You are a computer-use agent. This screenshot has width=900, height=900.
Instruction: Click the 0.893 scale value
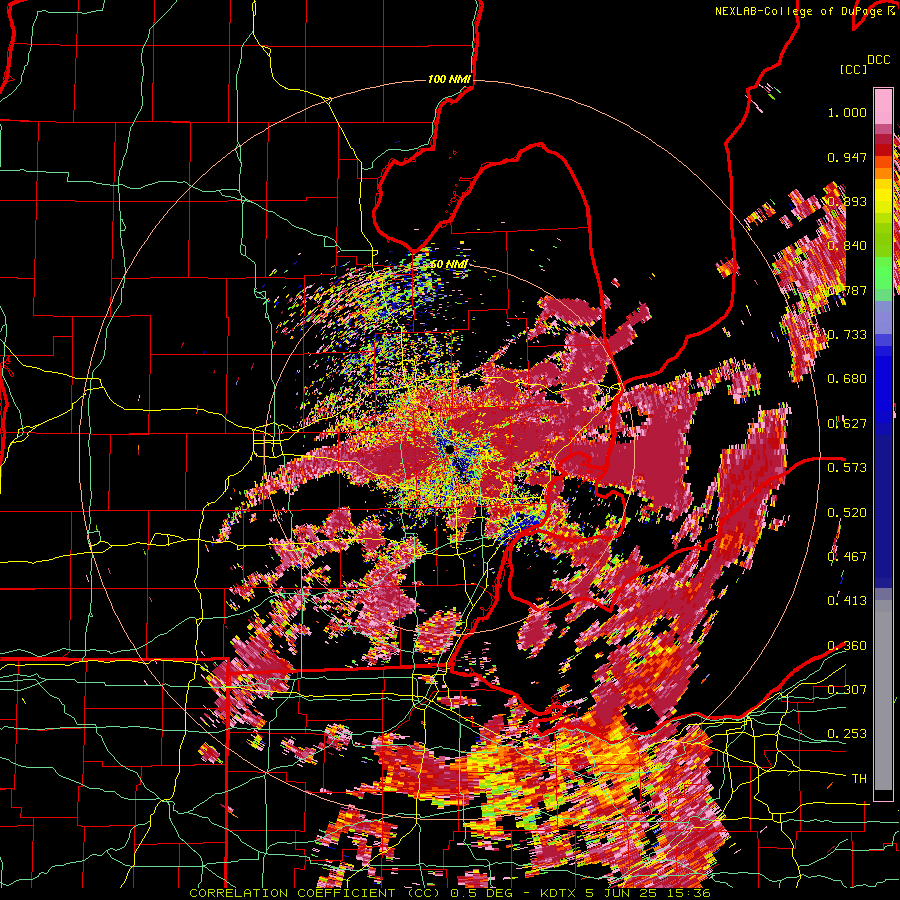click(x=847, y=201)
